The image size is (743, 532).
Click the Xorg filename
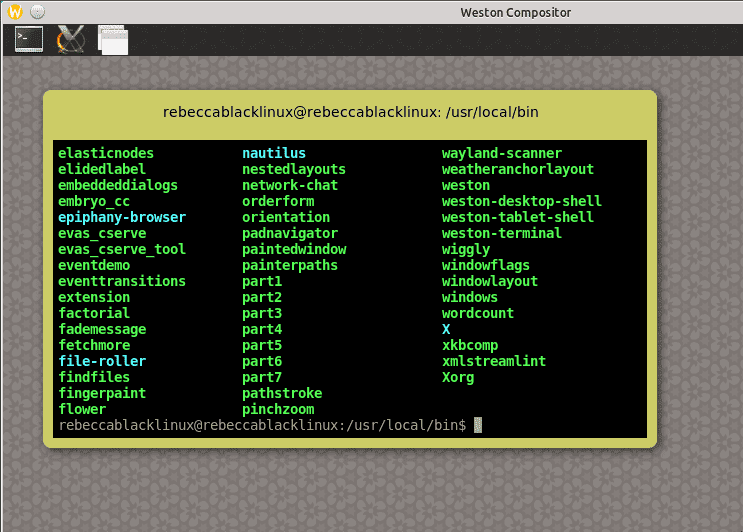pyautogui.click(x=458, y=377)
